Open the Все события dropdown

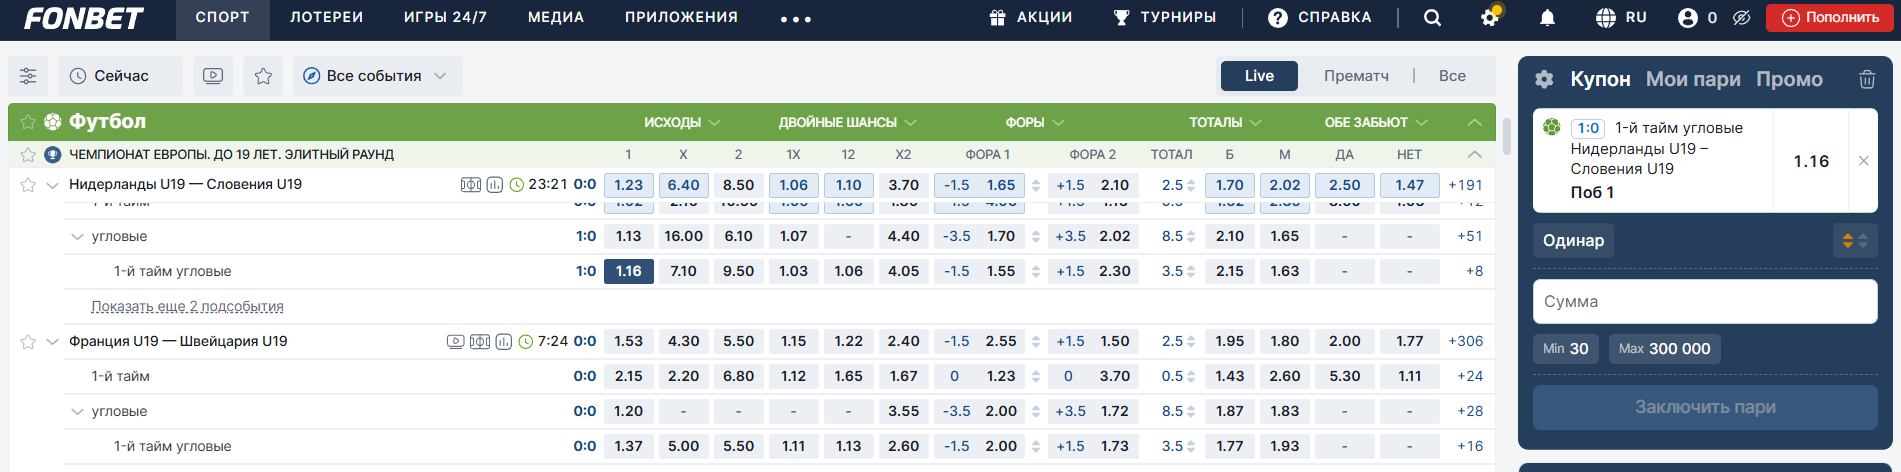[x=377, y=76]
